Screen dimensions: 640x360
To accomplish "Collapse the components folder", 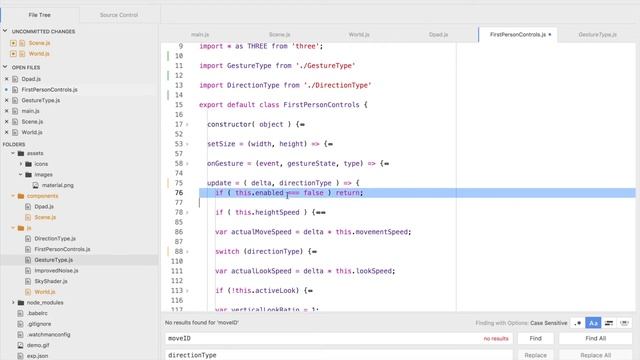I will click(x=13, y=196).
